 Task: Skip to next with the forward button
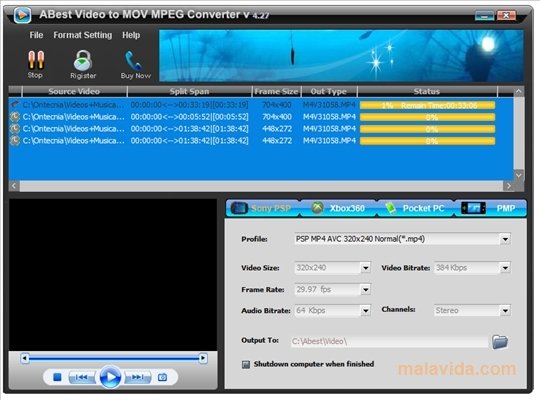coord(138,377)
